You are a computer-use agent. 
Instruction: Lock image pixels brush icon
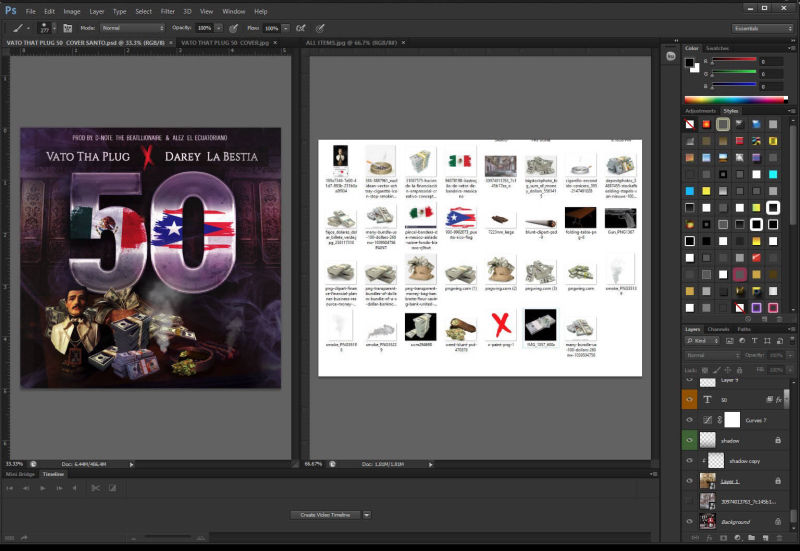click(717, 370)
